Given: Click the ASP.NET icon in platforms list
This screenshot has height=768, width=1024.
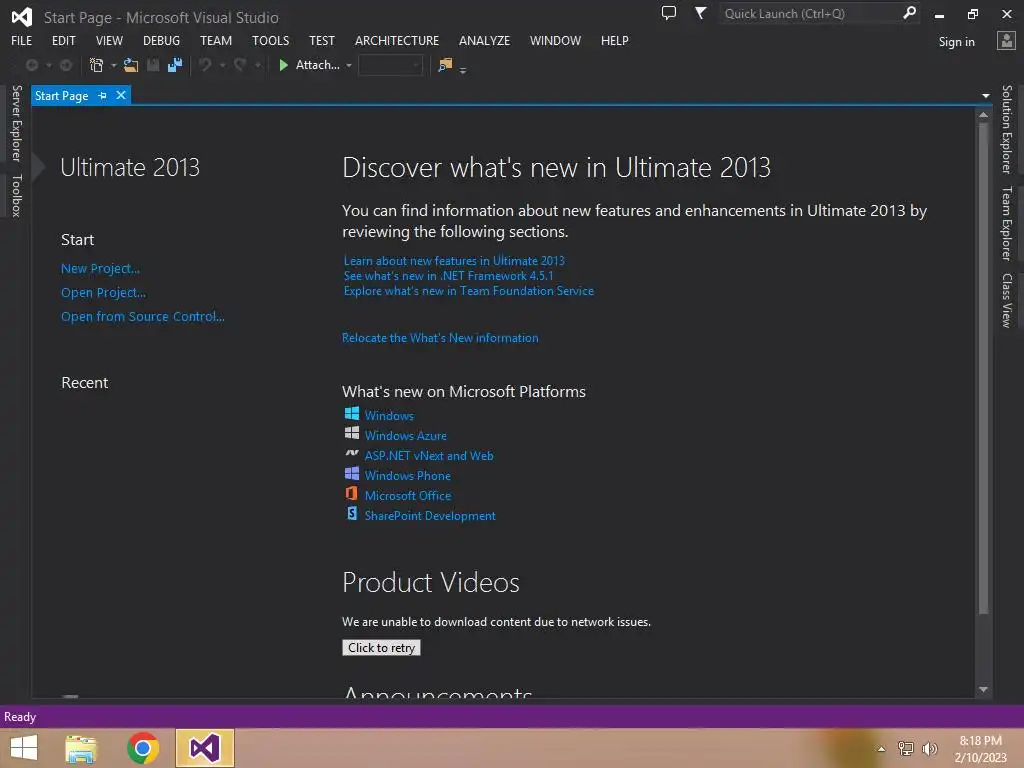Looking at the screenshot, I should [351, 453].
